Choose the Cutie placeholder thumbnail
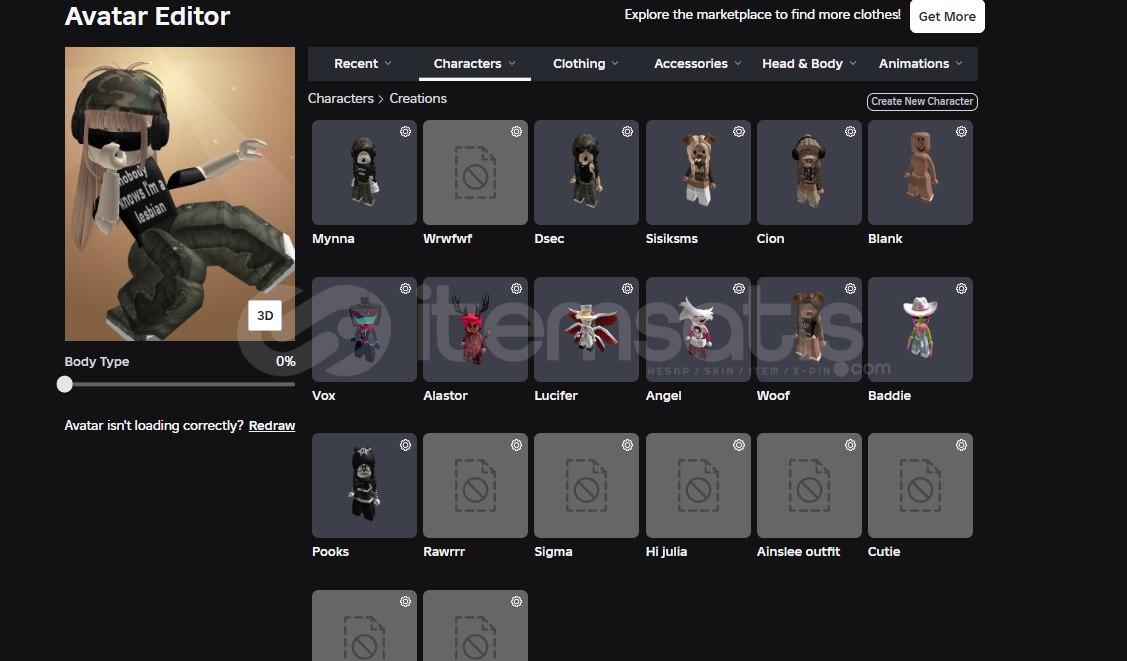 click(x=920, y=486)
